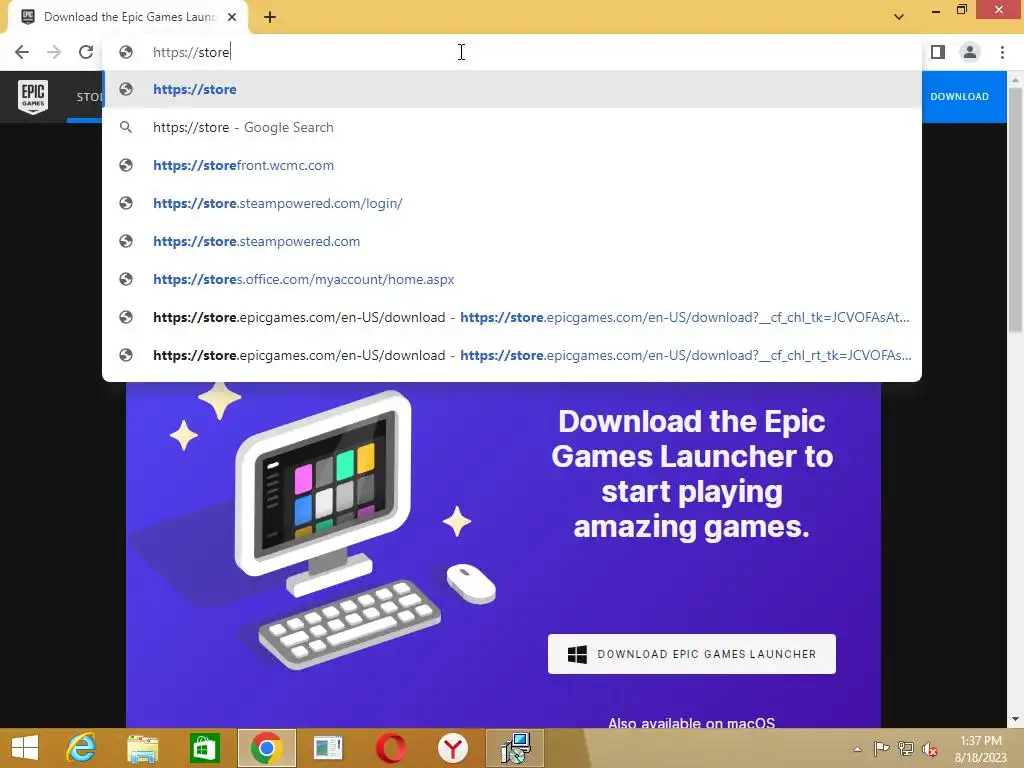This screenshot has width=1024, height=768.
Task: Open File Explorer from taskbar
Action: [x=142, y=748]
